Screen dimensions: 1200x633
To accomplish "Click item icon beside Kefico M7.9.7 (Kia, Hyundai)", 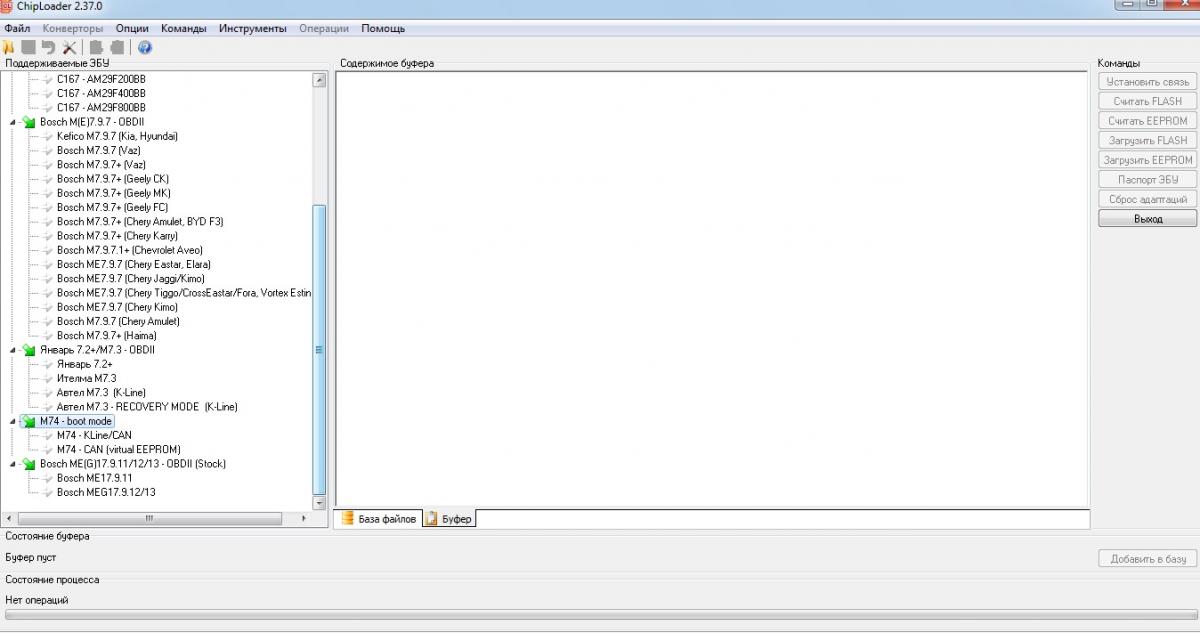I will pos(47,136).
